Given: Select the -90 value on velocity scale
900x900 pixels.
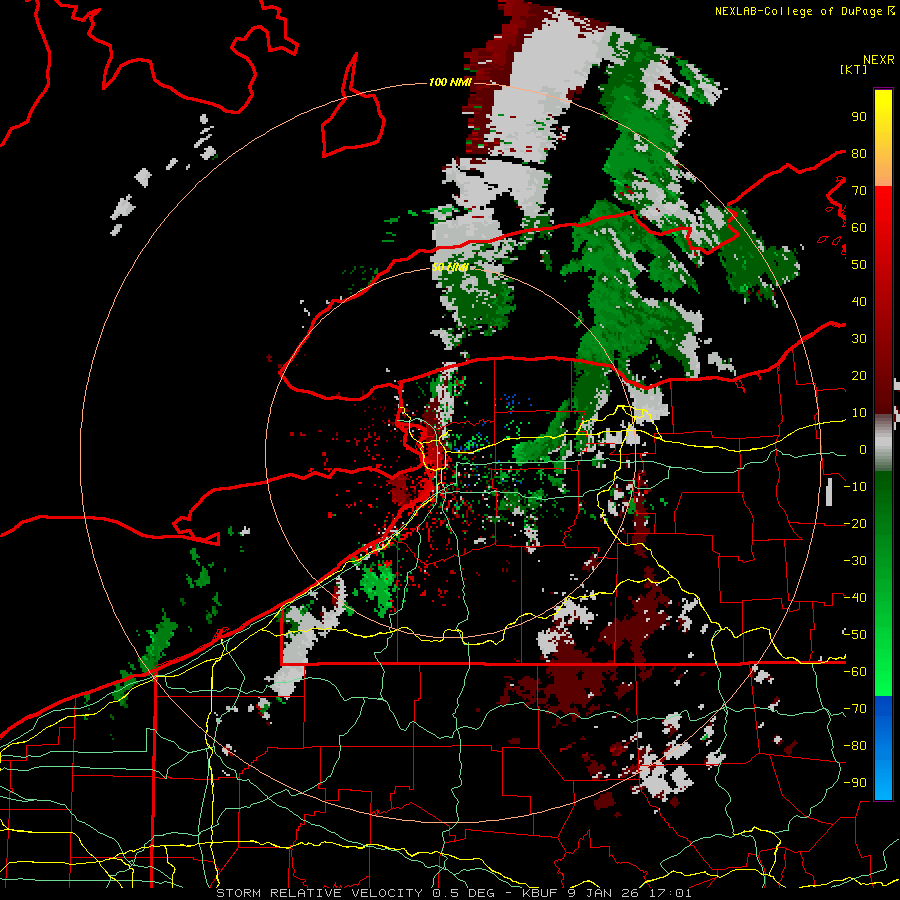Looking at the screenshot, I should click(855, 783).
